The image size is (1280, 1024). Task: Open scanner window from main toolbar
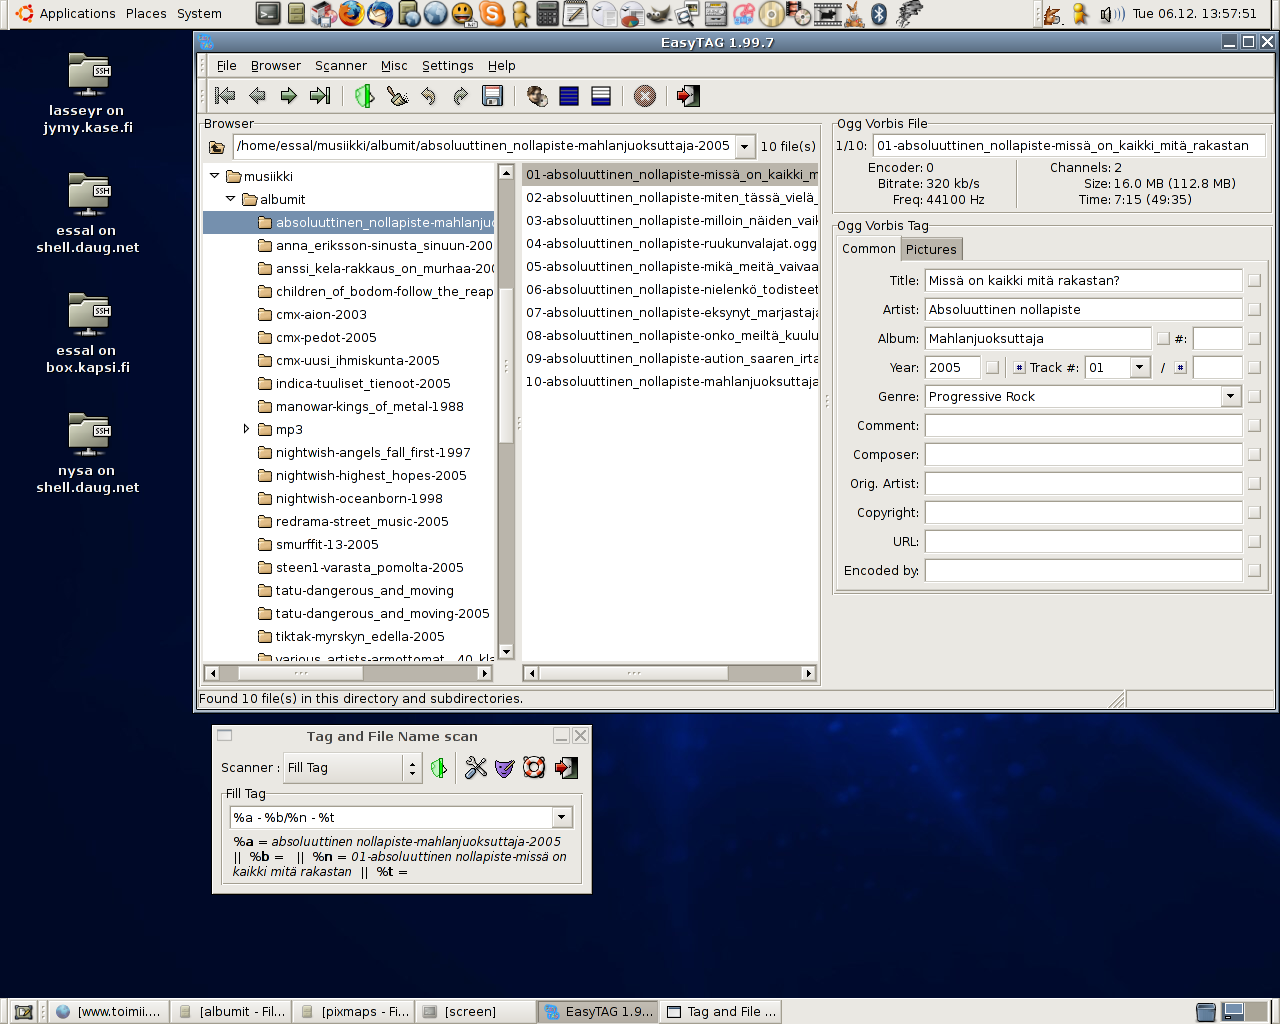364,96
